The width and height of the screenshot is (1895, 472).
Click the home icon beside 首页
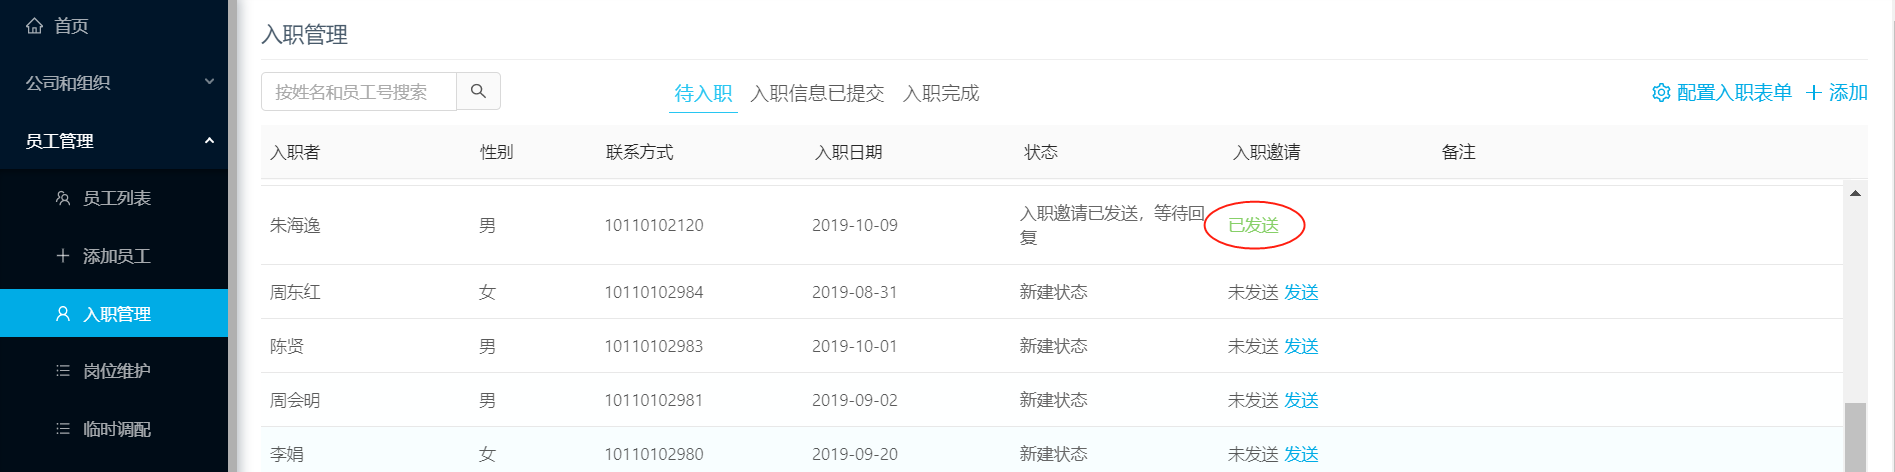click(35, 26)
